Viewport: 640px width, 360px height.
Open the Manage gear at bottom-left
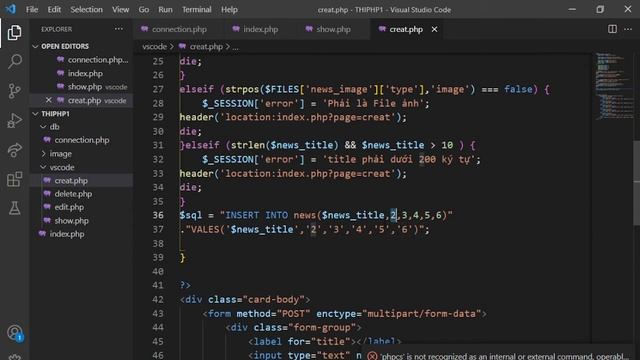tap(15, 357)
